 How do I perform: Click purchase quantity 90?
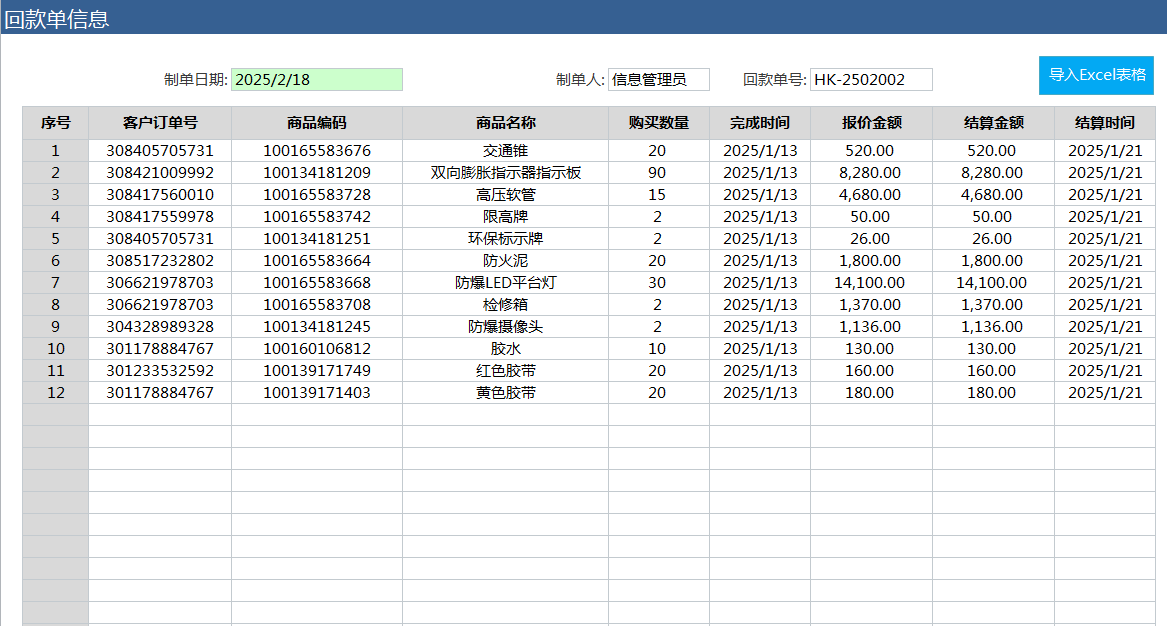click(x=657, y=173)
